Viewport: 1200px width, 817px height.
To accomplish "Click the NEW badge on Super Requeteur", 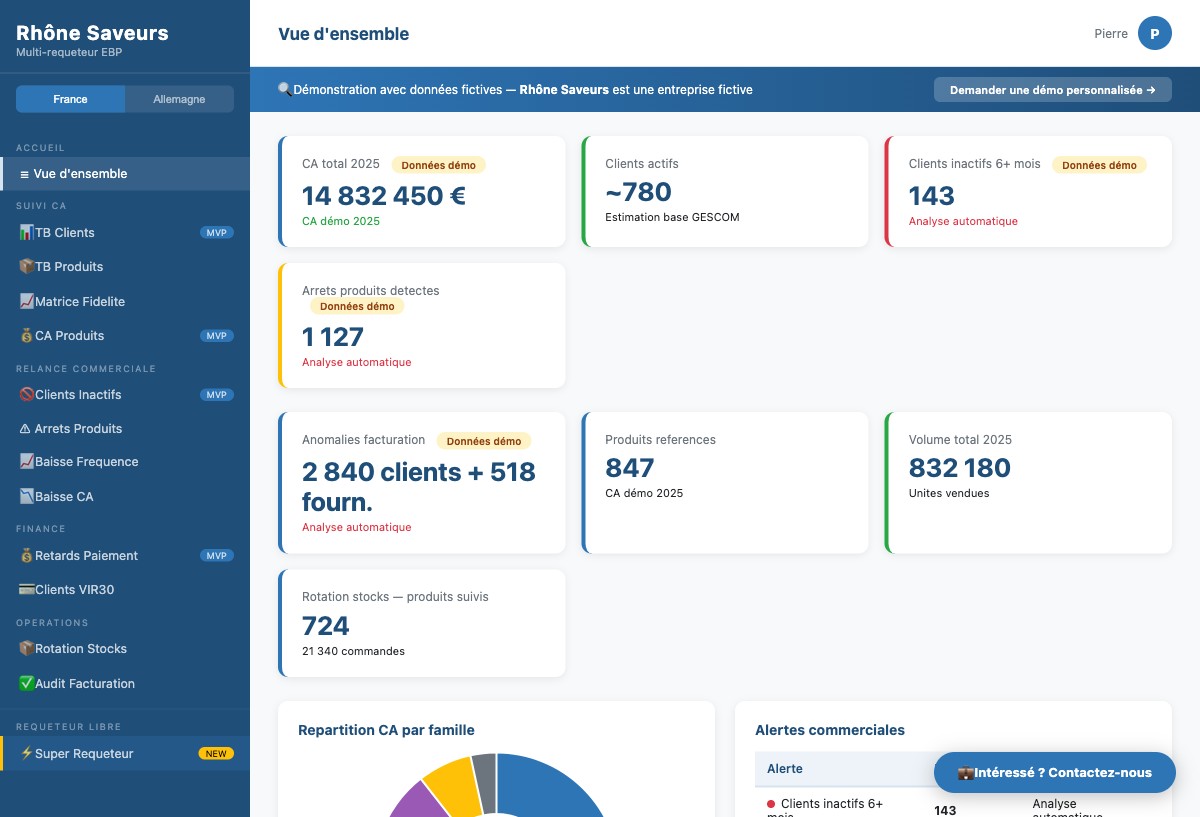I will pos(216,753).
